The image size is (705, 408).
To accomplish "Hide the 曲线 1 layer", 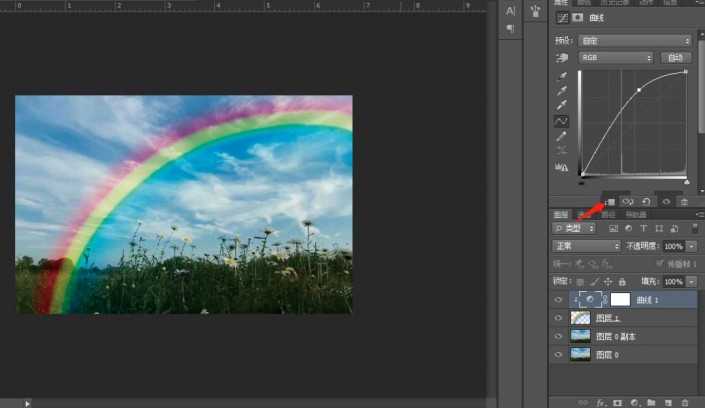I will click(x=558, y=299).
